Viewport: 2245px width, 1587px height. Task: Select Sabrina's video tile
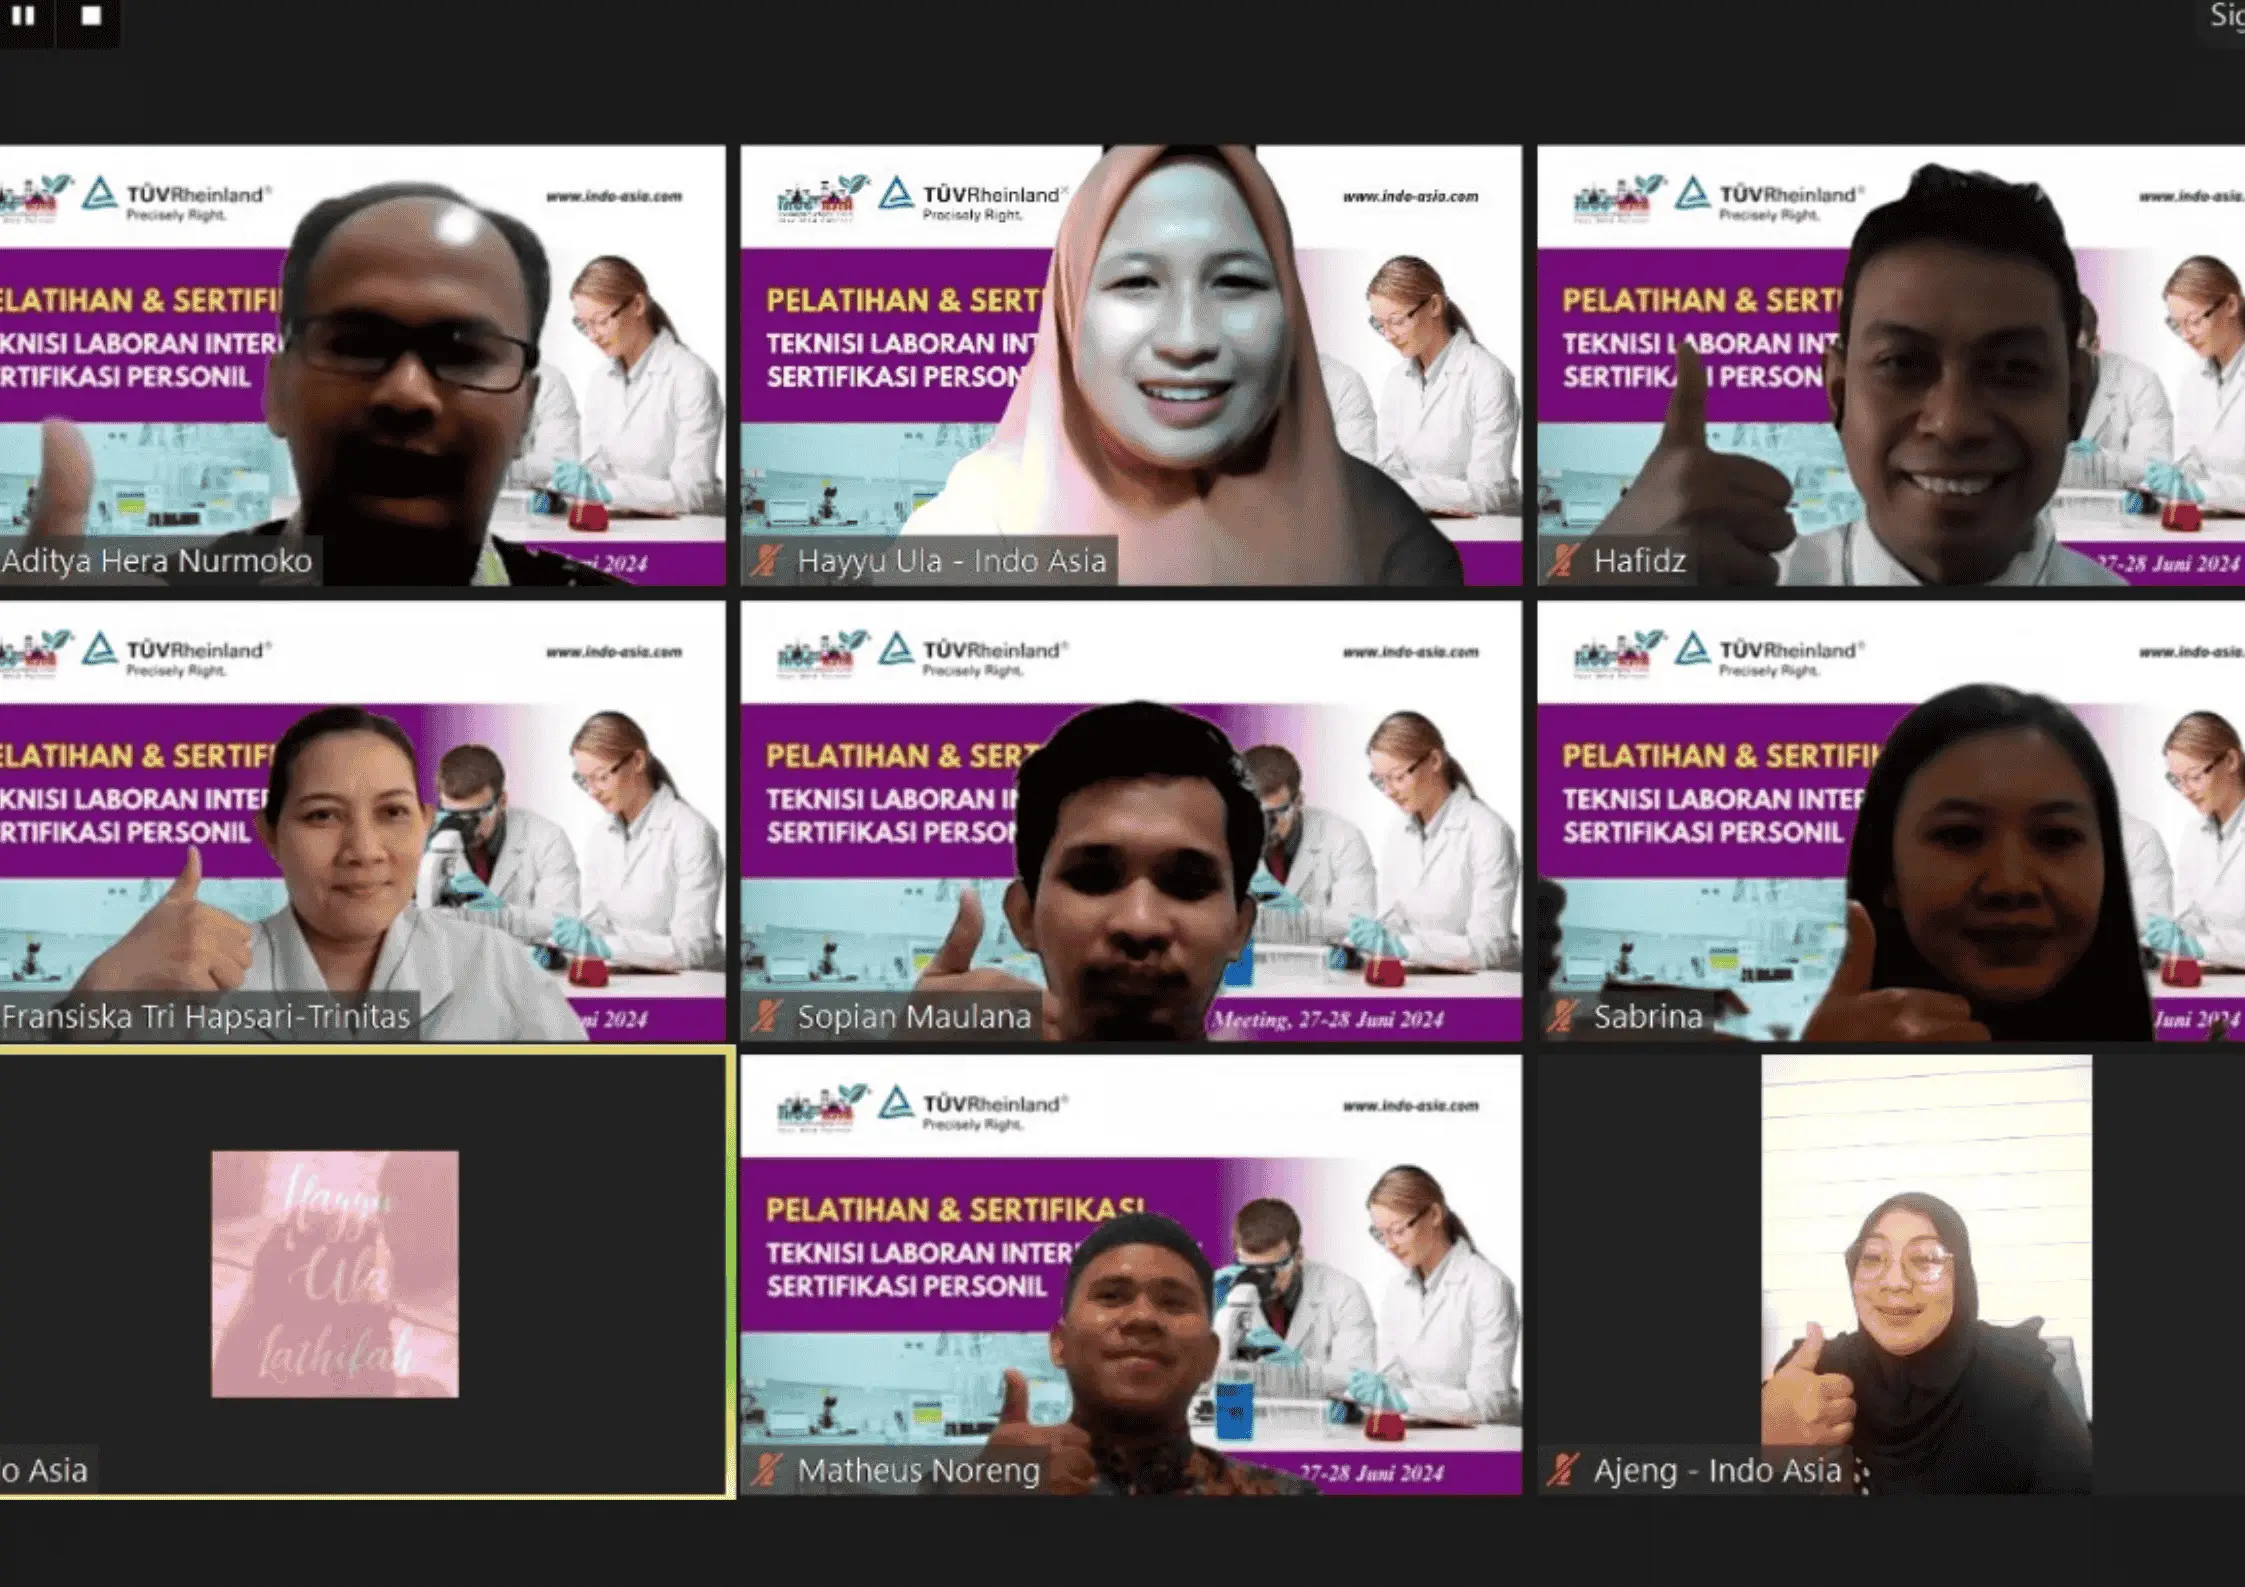1891,821
